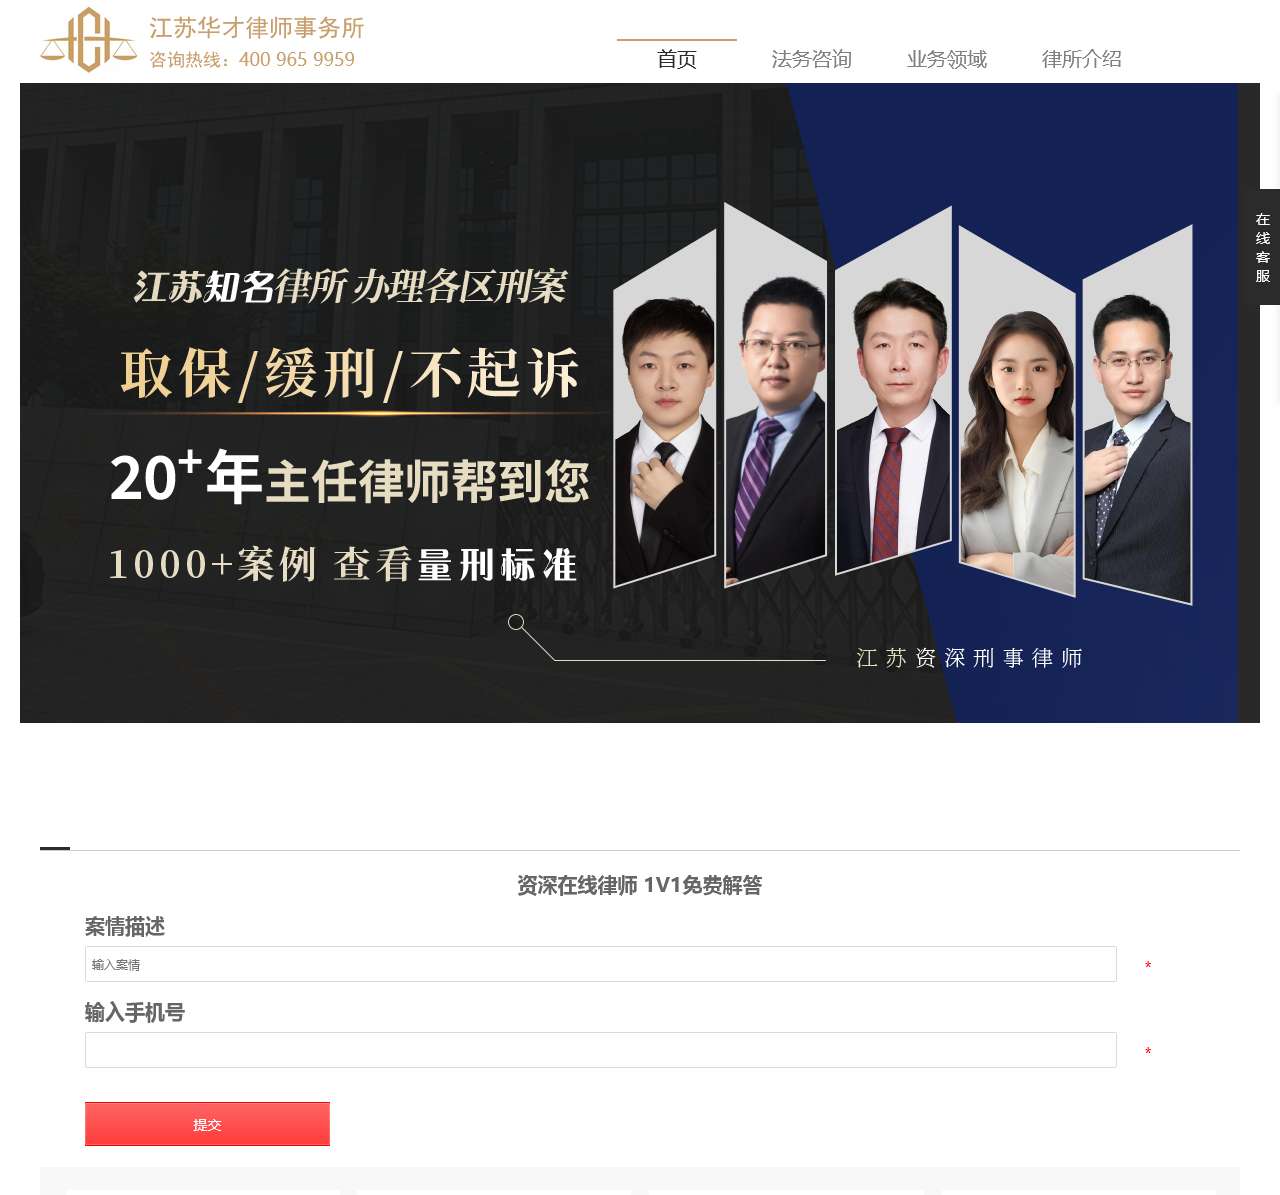Open the 在线客服 side widget
The width and height of the screenshot is (1280, 1195).
point(1265,247)
